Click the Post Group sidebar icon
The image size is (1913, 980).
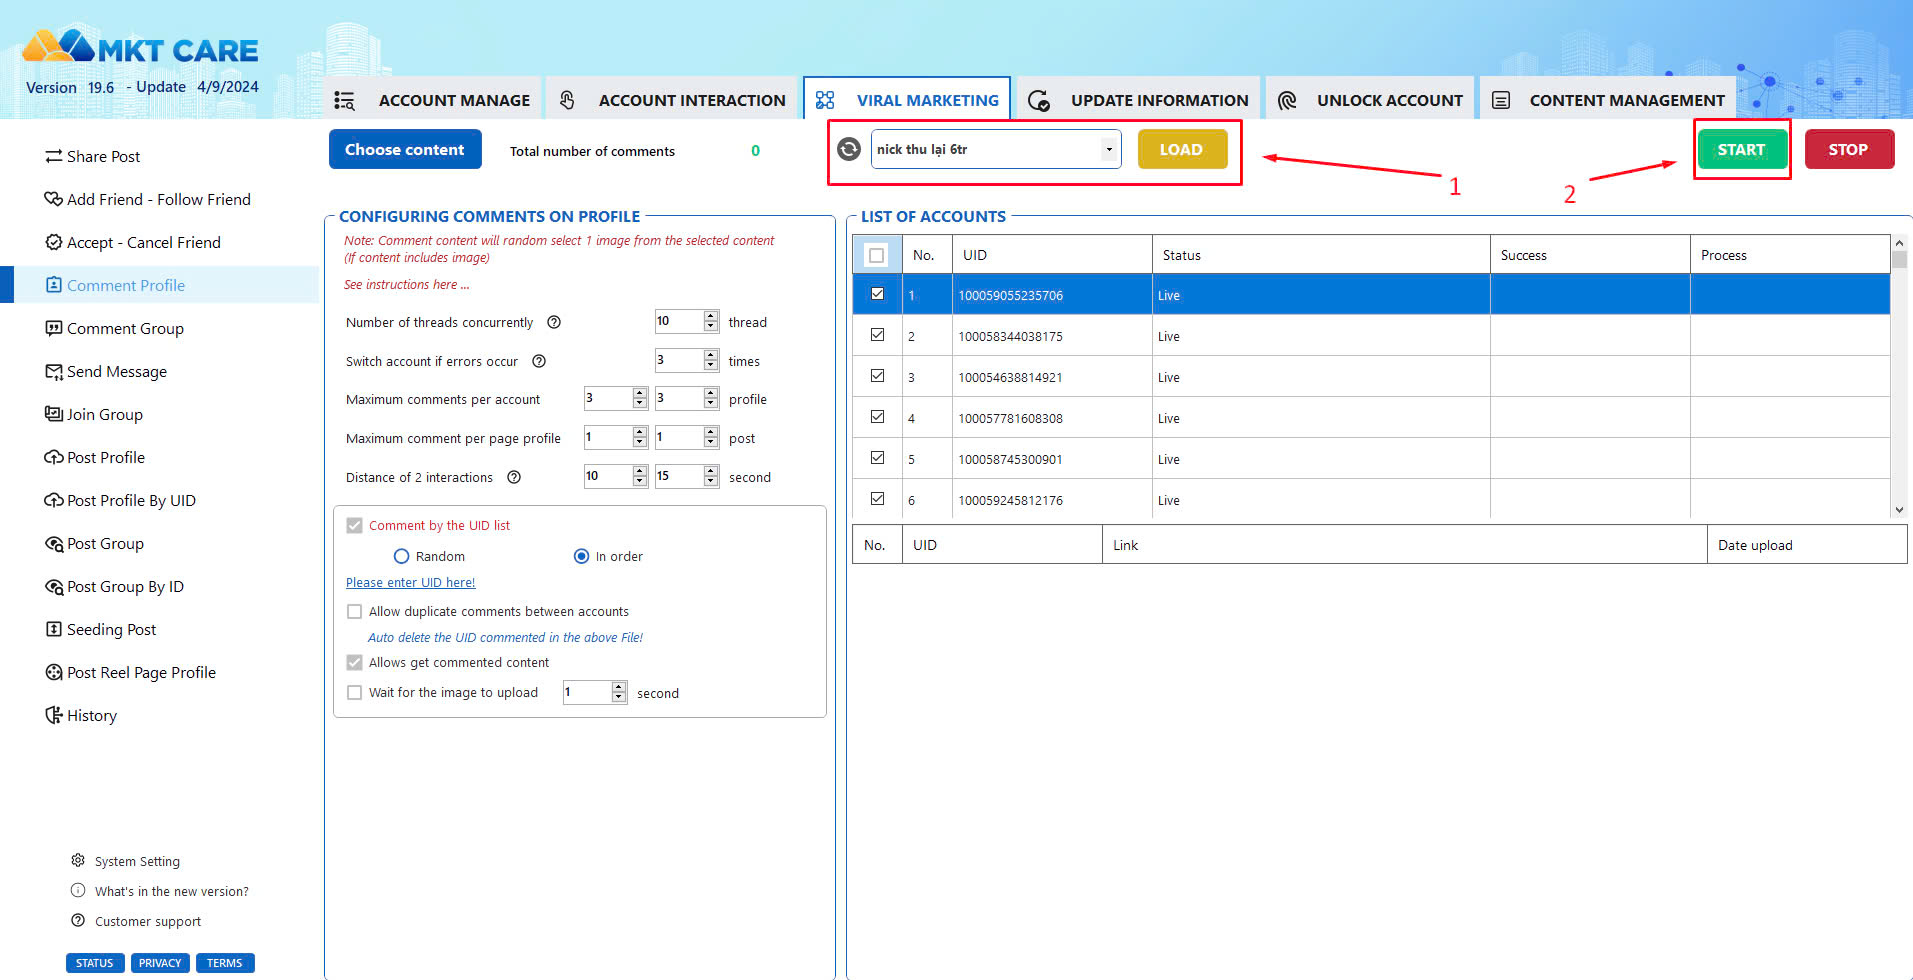point(54,543)
